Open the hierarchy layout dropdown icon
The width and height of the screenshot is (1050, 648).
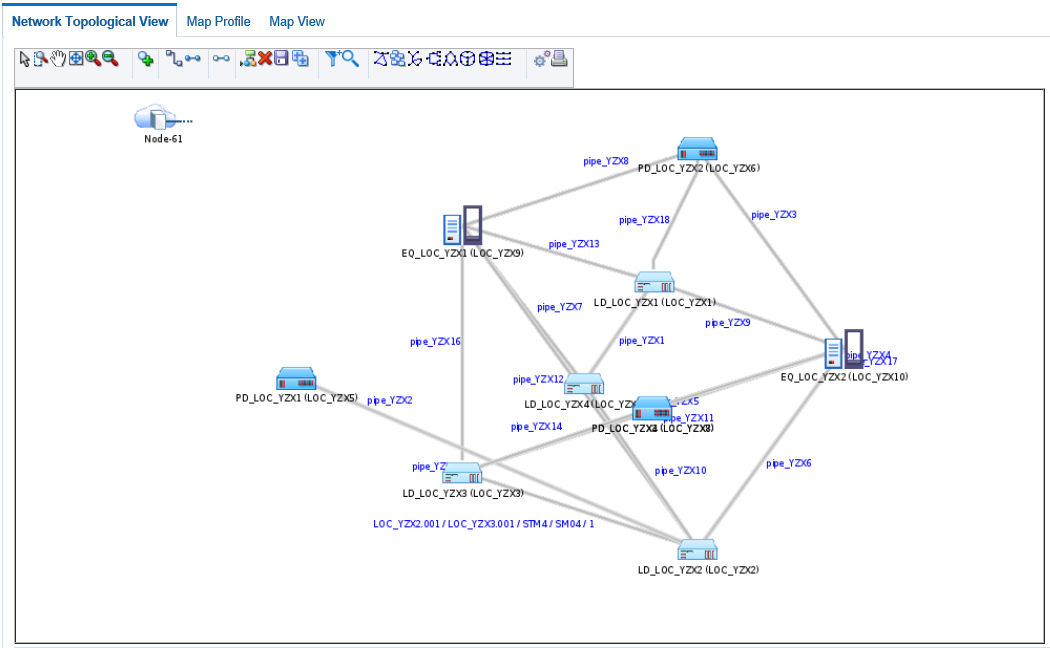pos(248,59)
